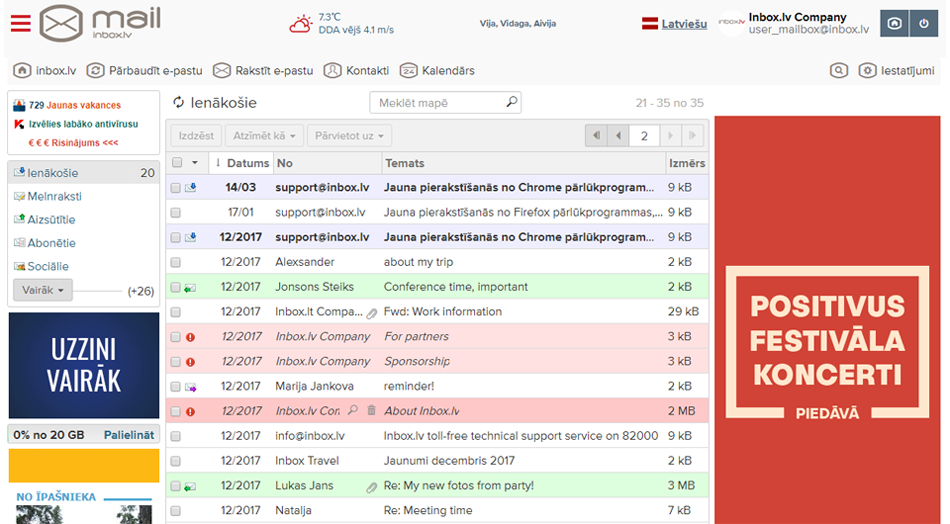Select the checkbox for Natalja's email
Screen dimensions: 950x524
[x=176, y=511]
